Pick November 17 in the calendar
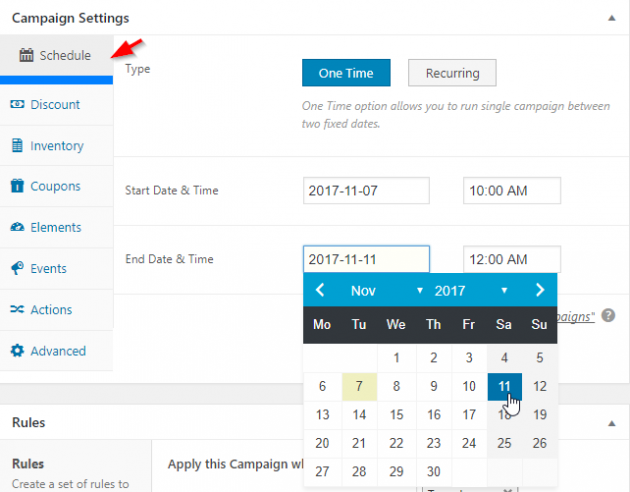630x492 pixels. pyautogui.click(x=469, y=414)
